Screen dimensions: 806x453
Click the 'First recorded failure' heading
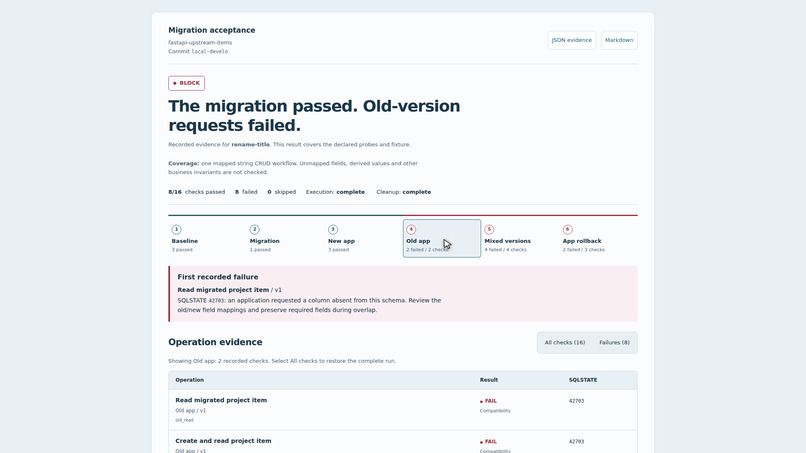coord(218,277)
